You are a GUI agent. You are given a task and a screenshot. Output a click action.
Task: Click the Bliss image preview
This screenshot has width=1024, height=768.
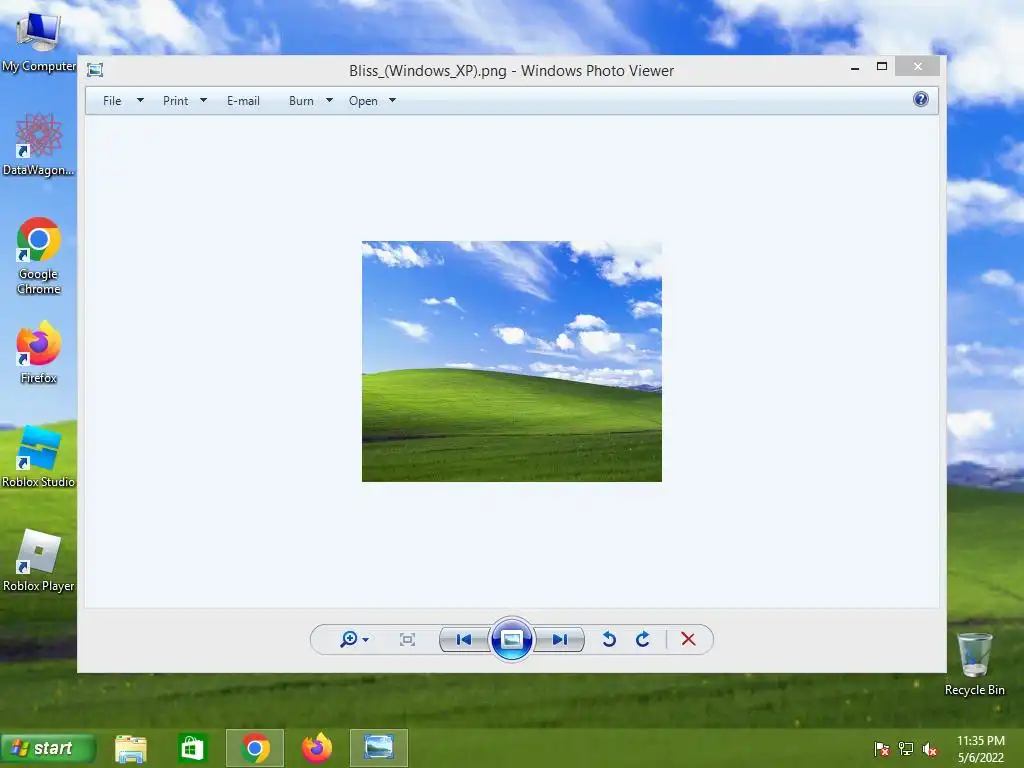(x=512, y=361)
